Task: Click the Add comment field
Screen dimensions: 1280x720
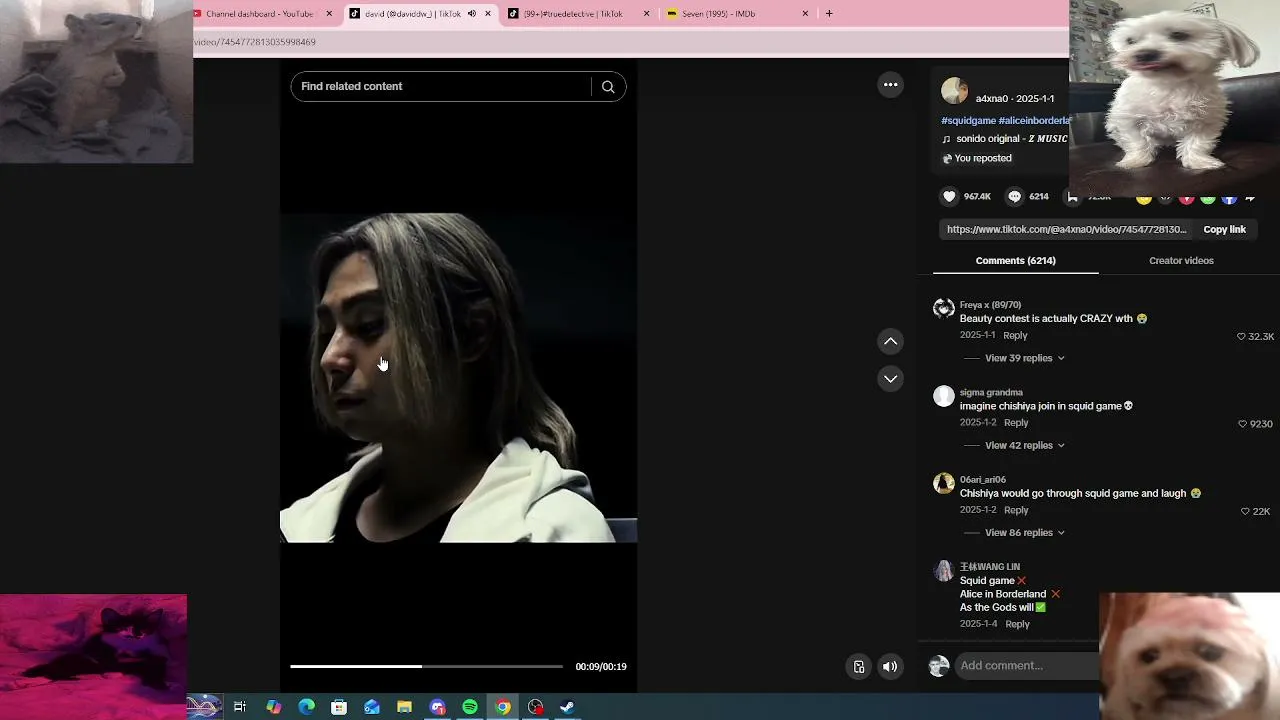Action: coord(1027,666)
